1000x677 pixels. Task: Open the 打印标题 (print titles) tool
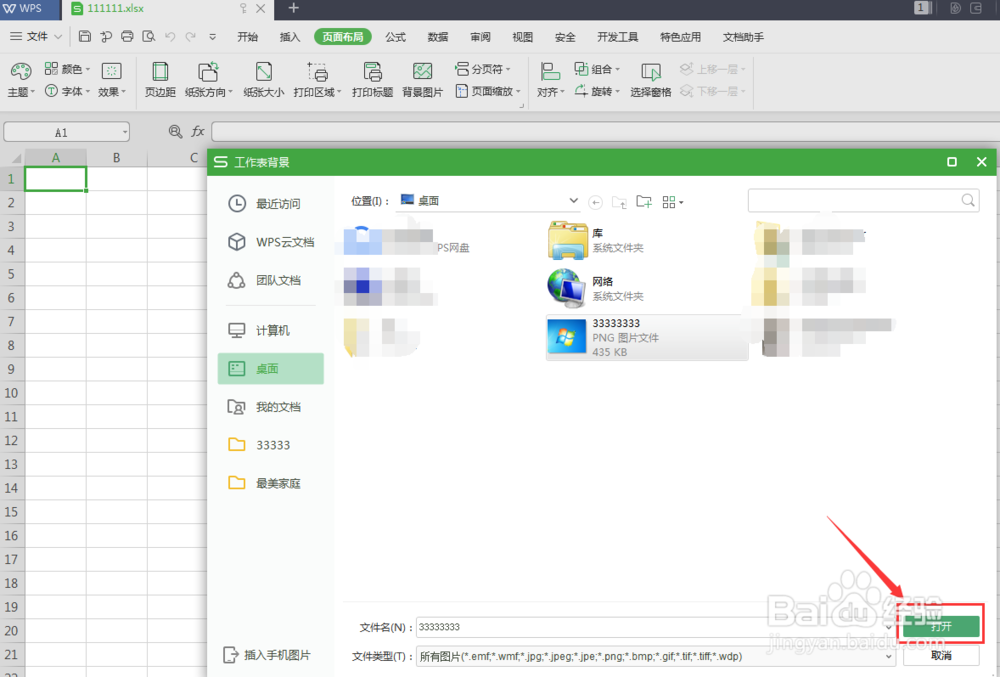372,79
